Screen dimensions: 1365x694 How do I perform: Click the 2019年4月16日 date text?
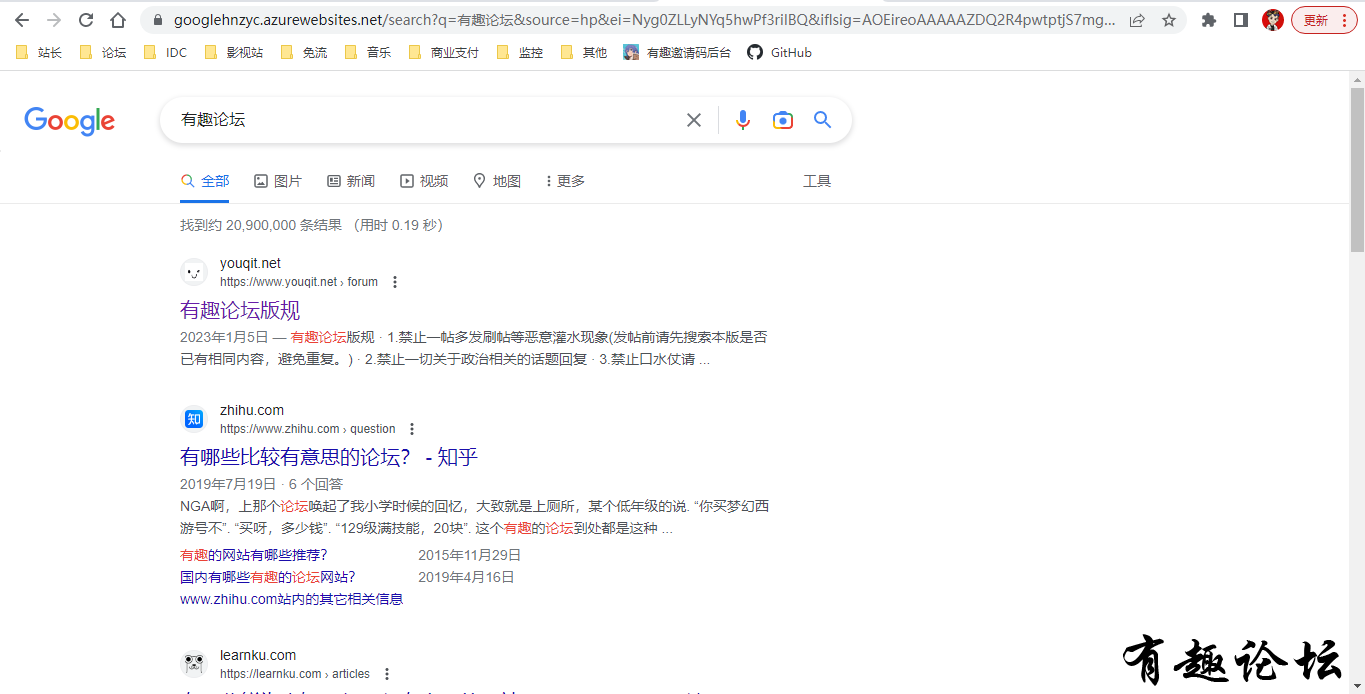coord(466,577)
